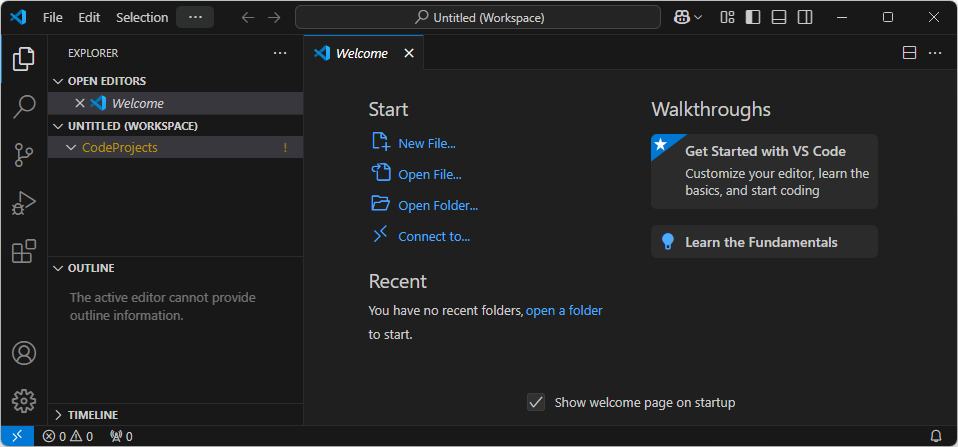Open the Extensions view
The width and height of the screenshot is (958, 447).
click(24, 251)
